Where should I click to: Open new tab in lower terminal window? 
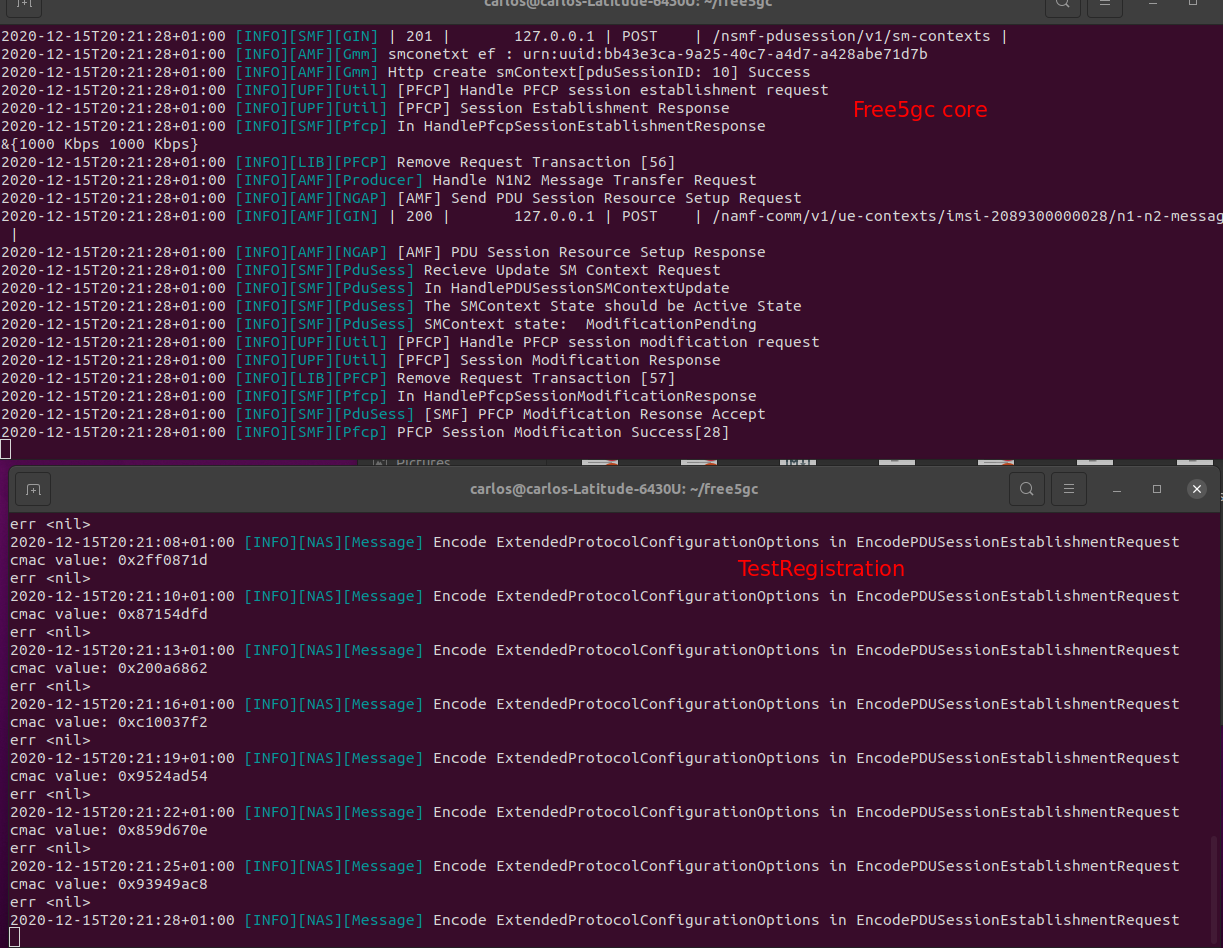coord(33,489)
